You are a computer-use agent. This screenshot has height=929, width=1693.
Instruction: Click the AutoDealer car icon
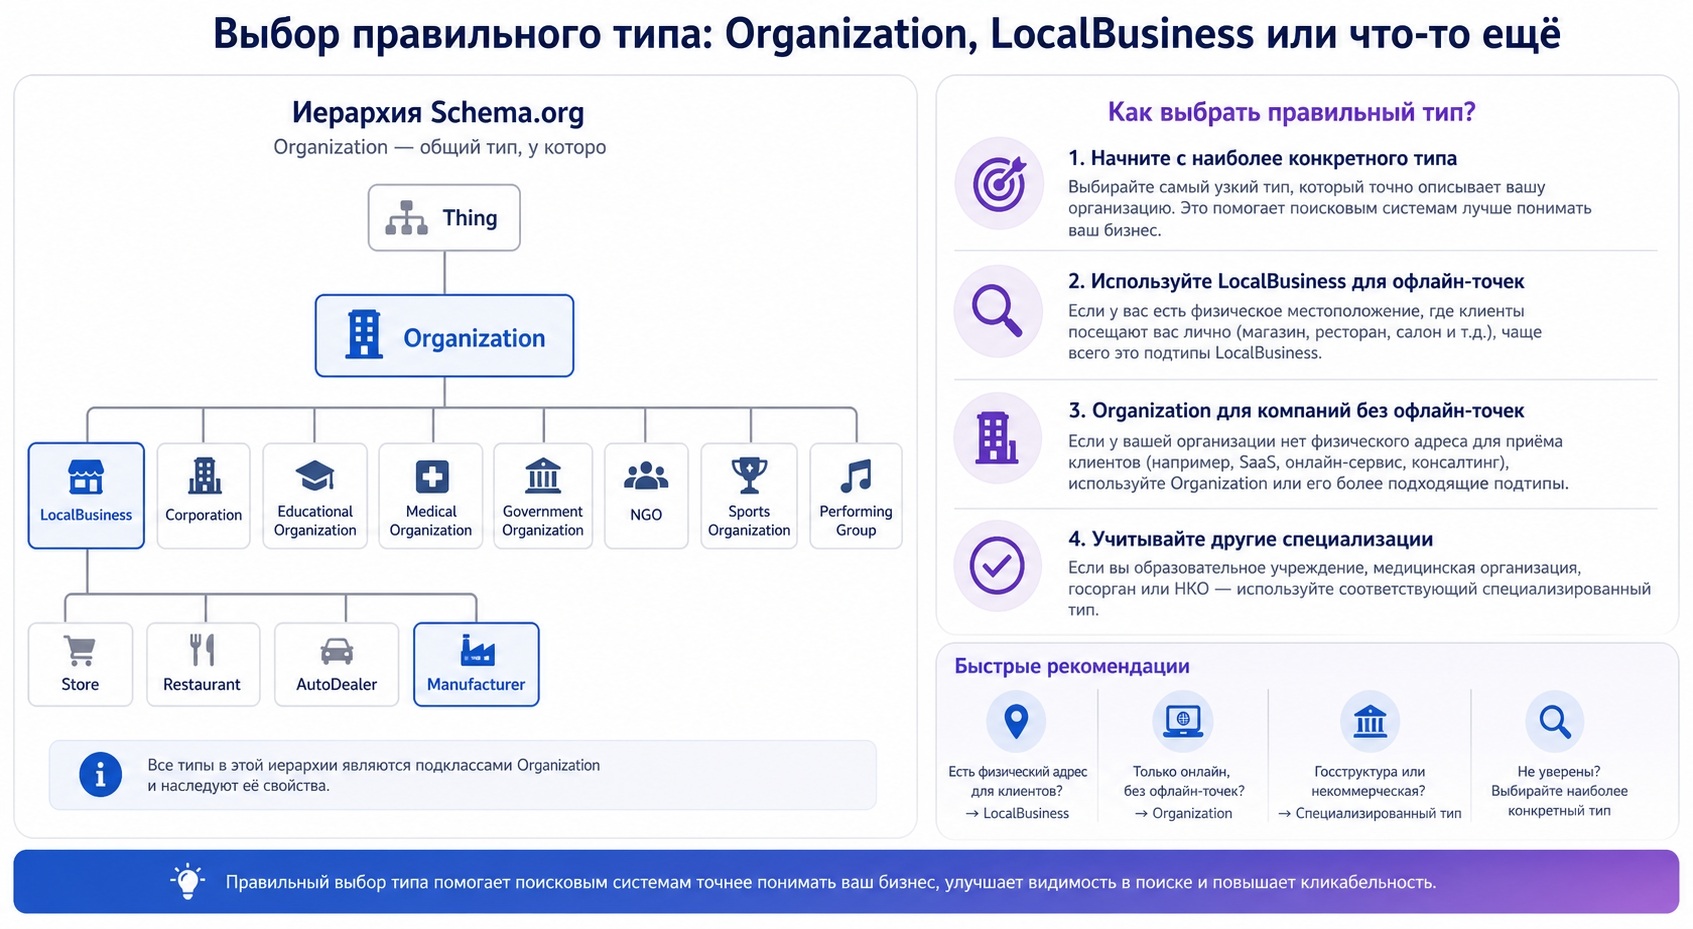pos(337,652)
